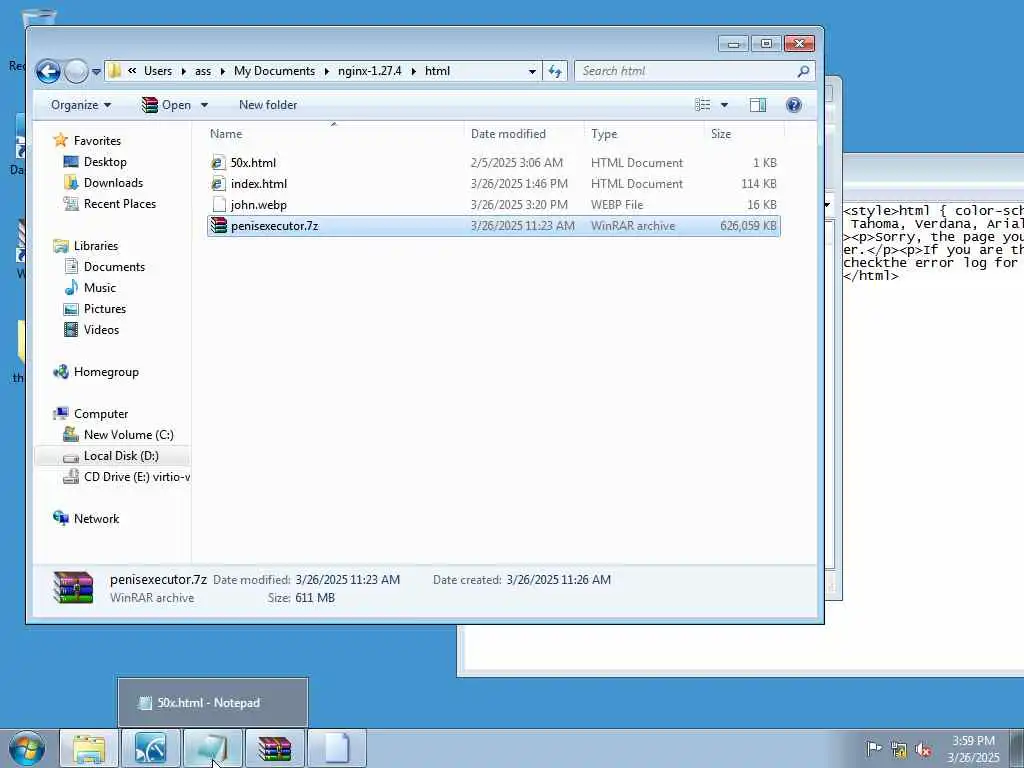Click the Refresh button beside the address bar
This screenshot has width=1024, height=768.
tap(554, 71)
